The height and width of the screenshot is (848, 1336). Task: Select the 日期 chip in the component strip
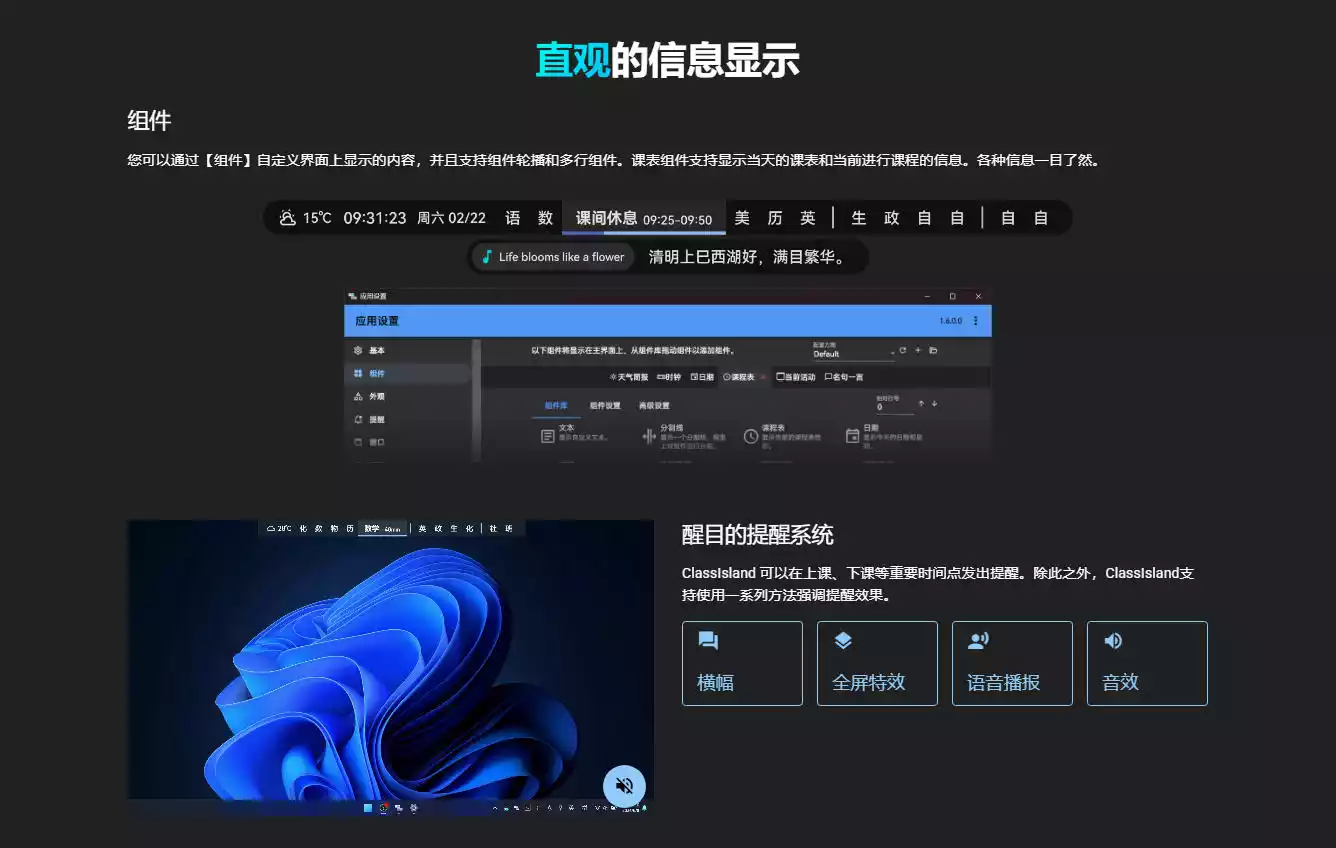point(703,377)
